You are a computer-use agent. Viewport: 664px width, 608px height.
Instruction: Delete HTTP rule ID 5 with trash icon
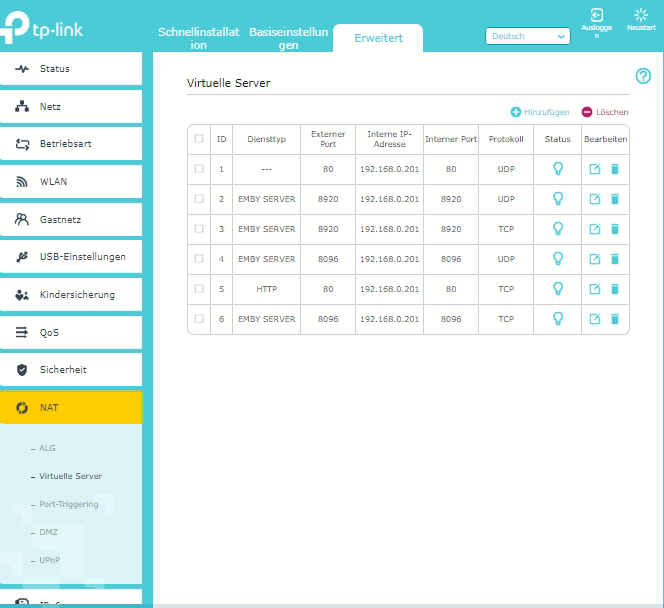[x=615, y=289]
